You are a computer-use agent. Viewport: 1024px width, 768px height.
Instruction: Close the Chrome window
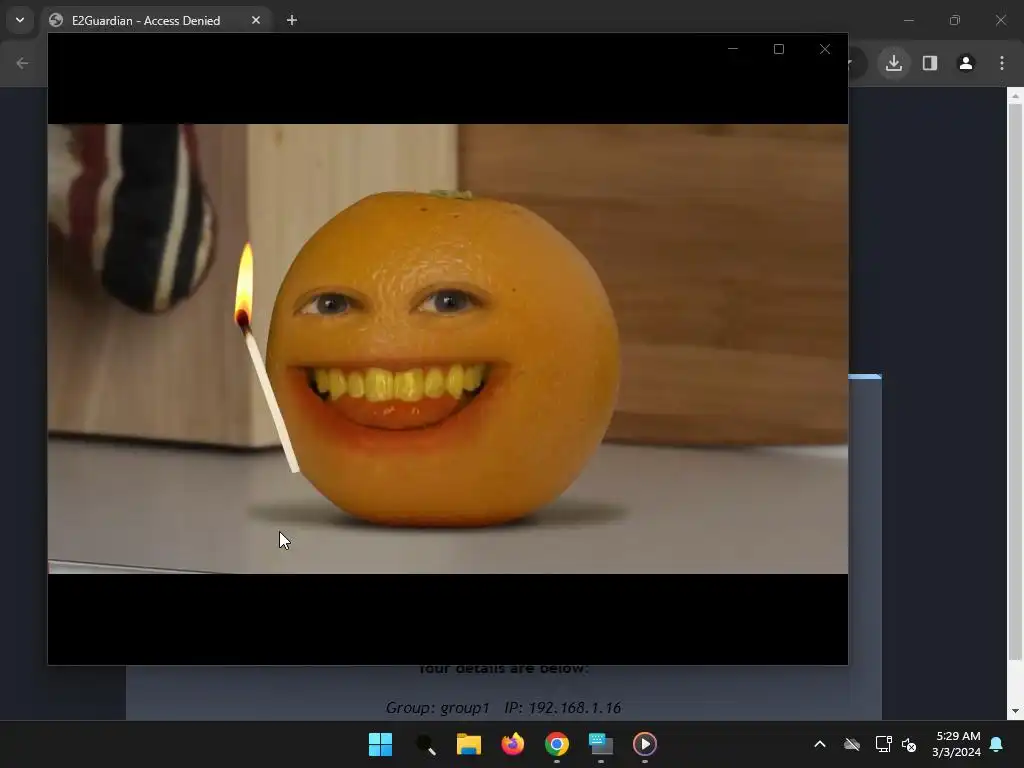(1000, 20)
